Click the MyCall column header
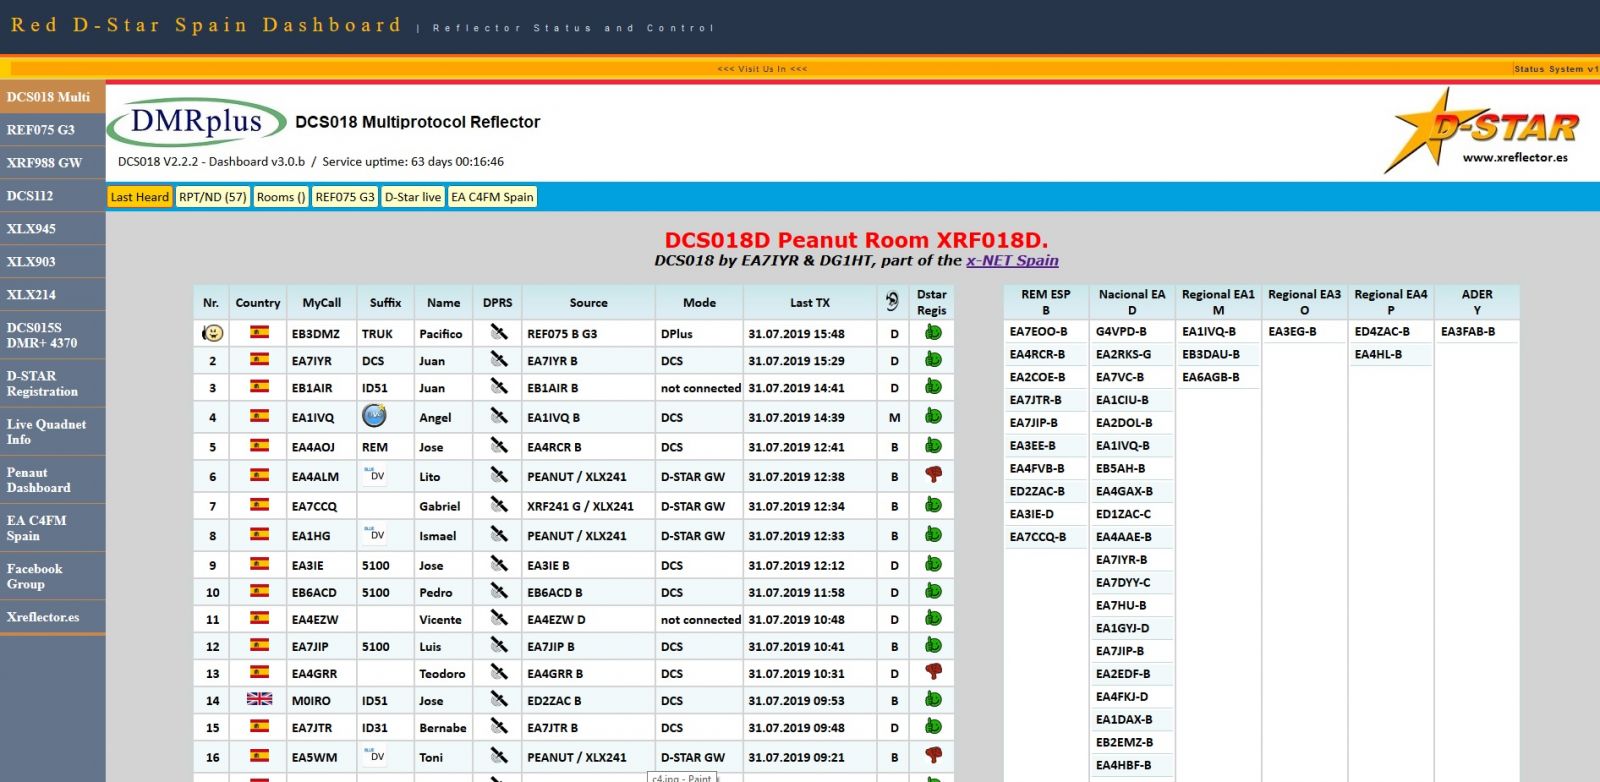Viewport: 1600px width, 782px height. pyautogui.click(x=322, y=302)
